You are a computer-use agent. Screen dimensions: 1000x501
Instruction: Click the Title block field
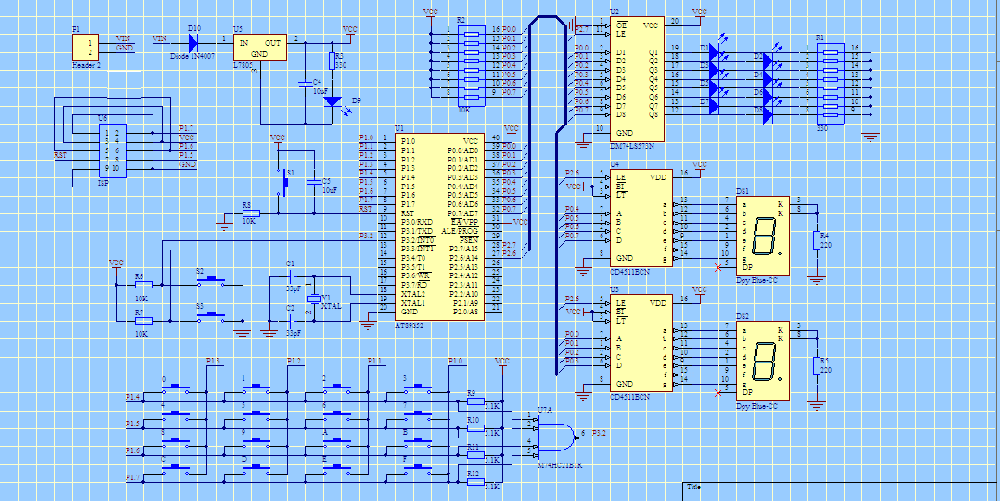[840, 487]
